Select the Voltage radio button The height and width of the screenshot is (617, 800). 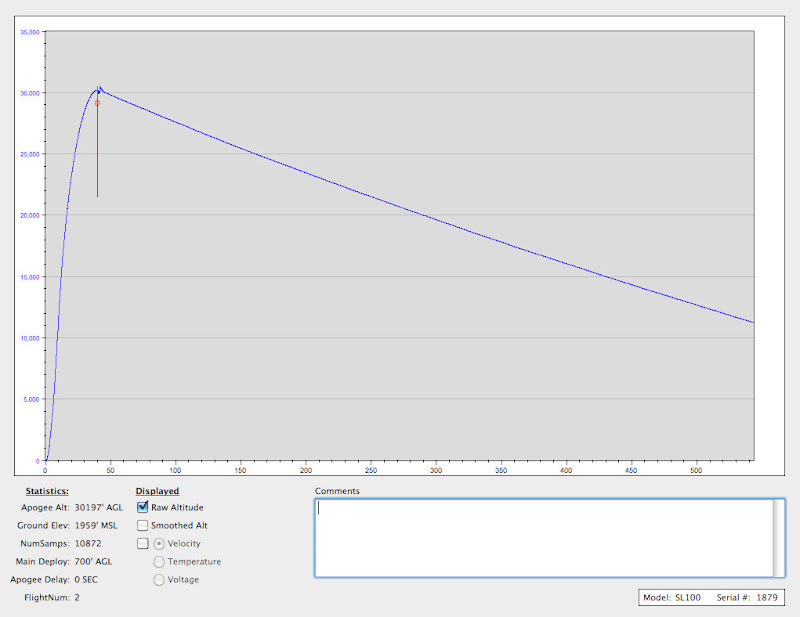[159, 580]
